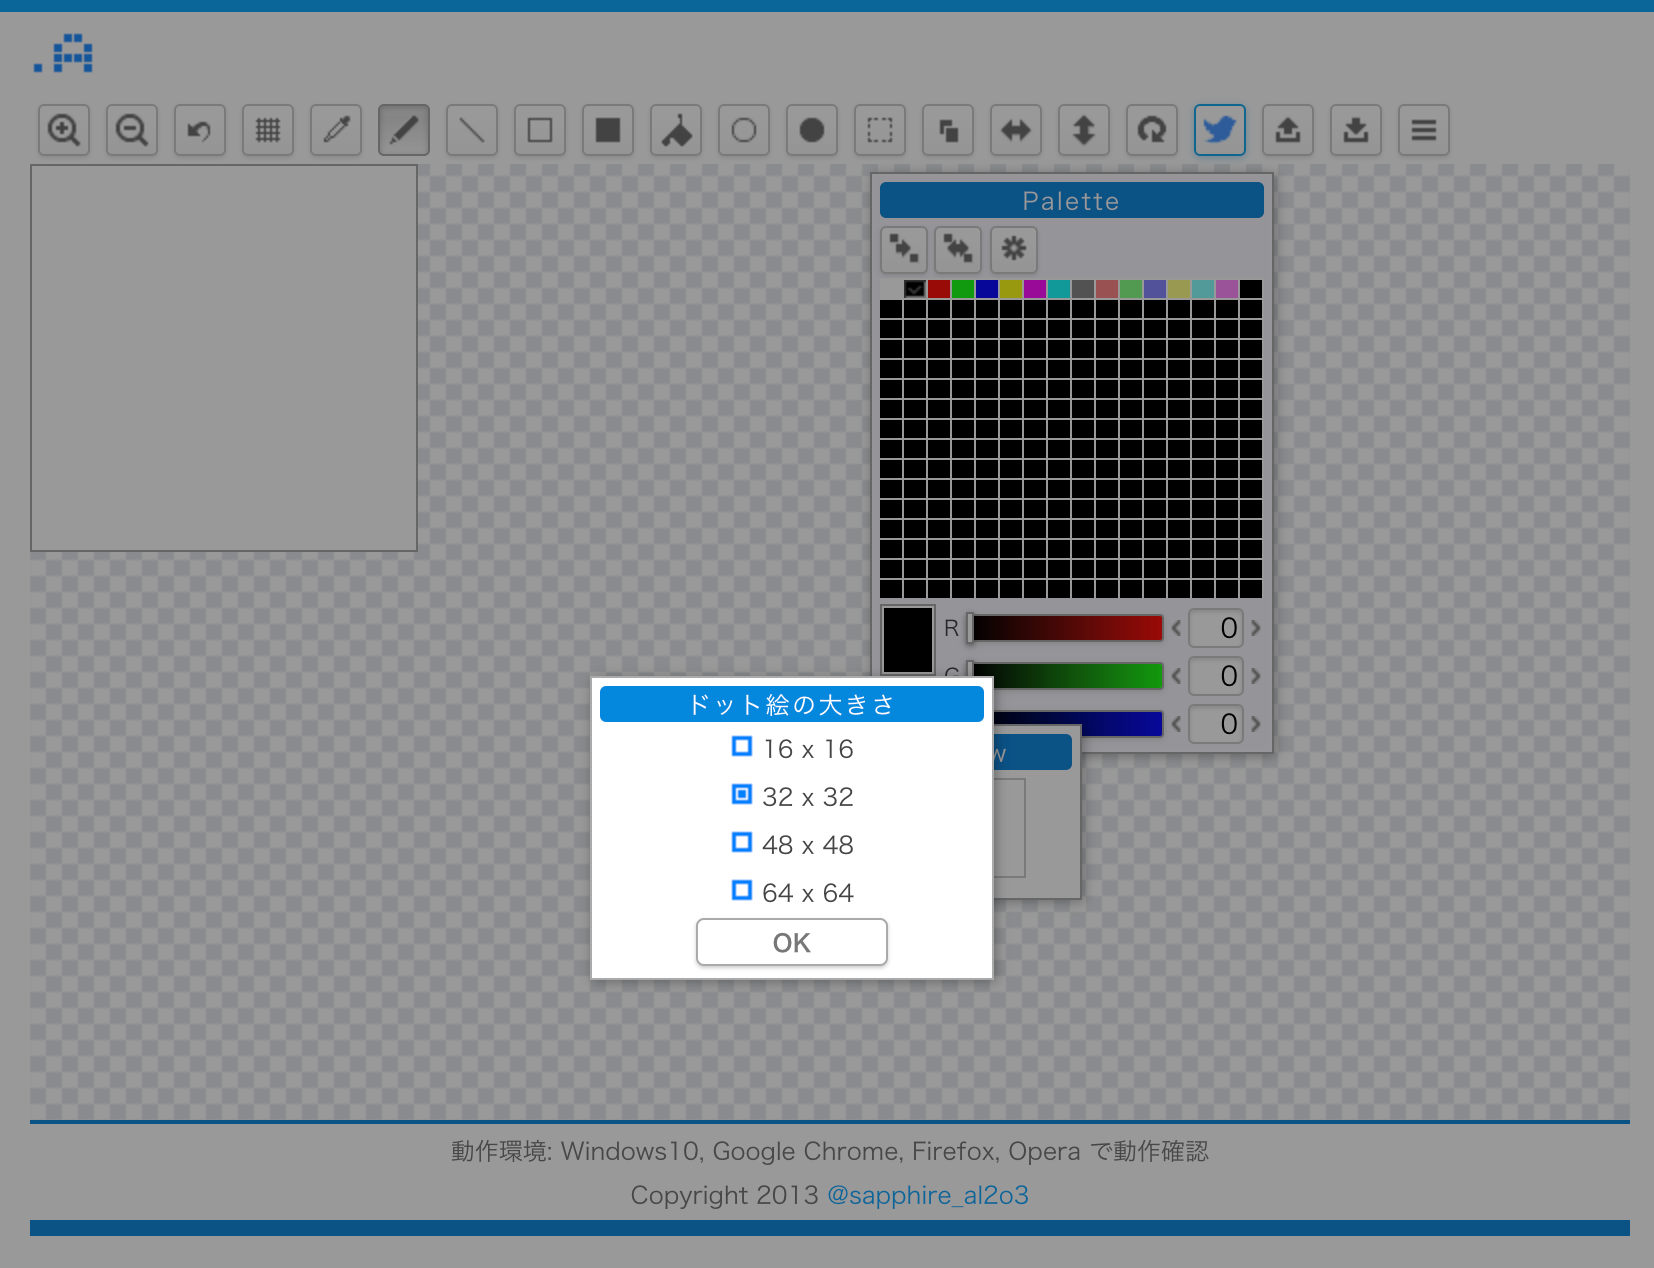Pick the magenta palette swatch
The height and width of the screenshot is (1268, 1654).
1035,289
